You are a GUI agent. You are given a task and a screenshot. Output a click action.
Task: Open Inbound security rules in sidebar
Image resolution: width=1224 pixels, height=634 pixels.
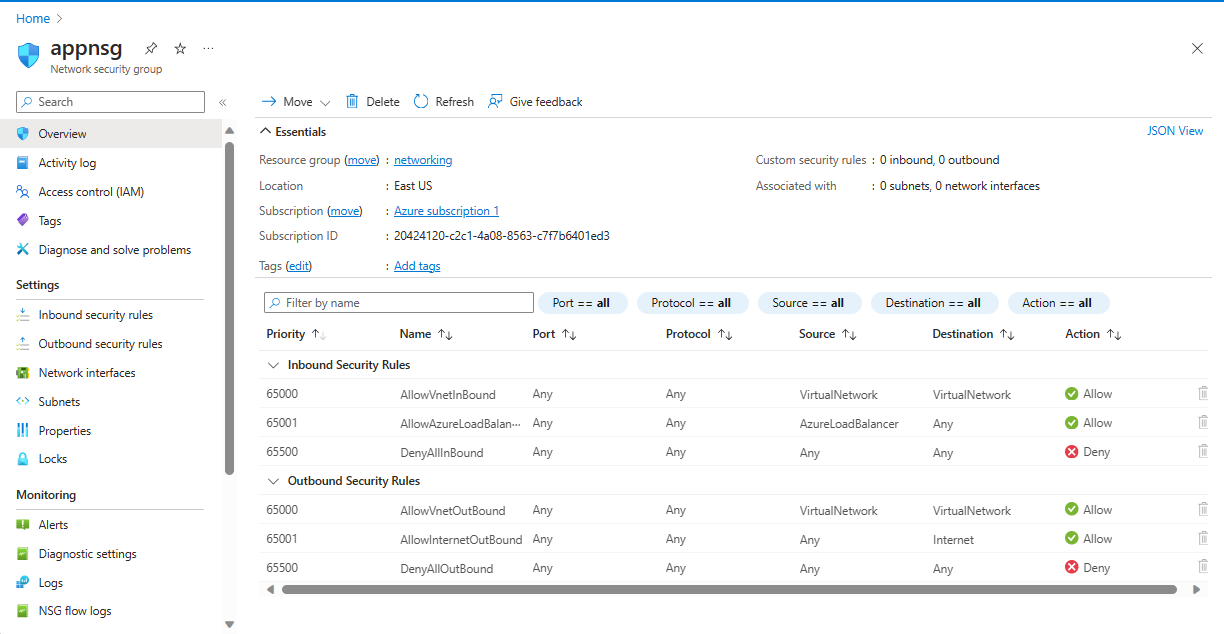[x=95, y=315]
